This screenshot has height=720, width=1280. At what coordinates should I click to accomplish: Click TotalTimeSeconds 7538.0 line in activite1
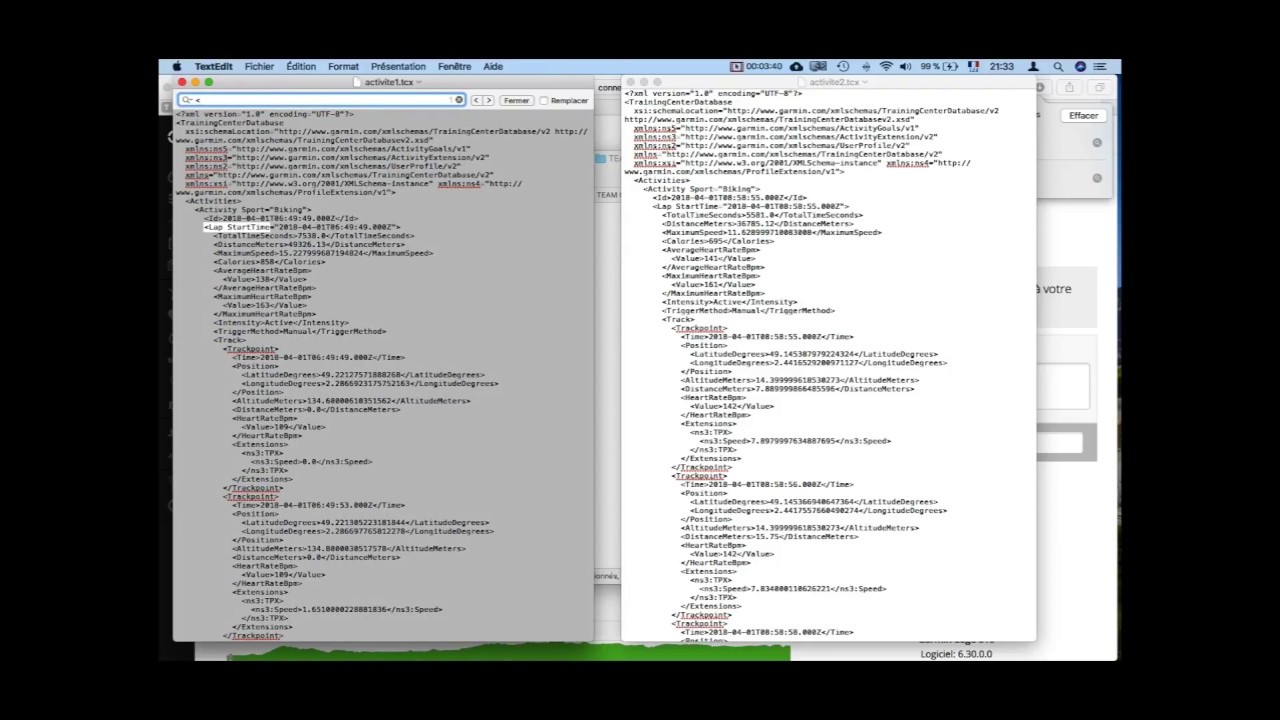point(313,236)
